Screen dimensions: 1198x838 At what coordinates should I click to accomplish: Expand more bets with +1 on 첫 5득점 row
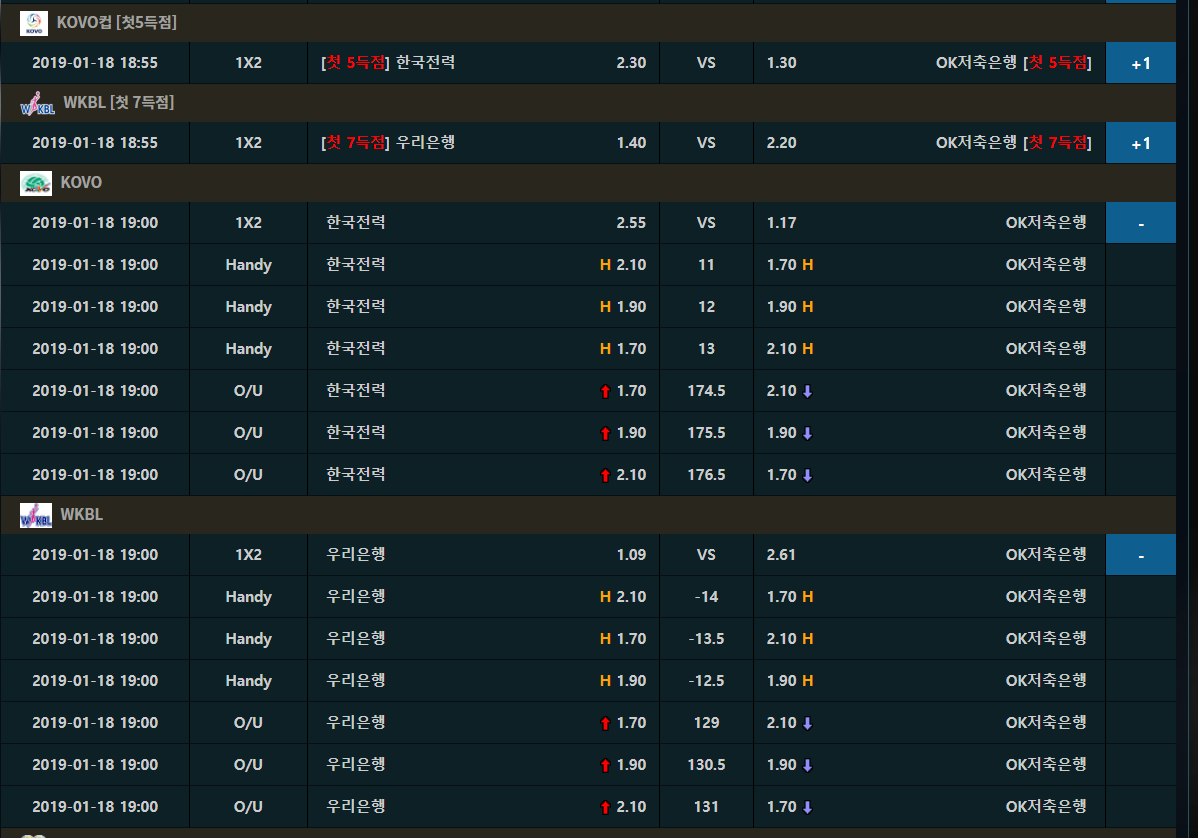[x=1141, y=63]
